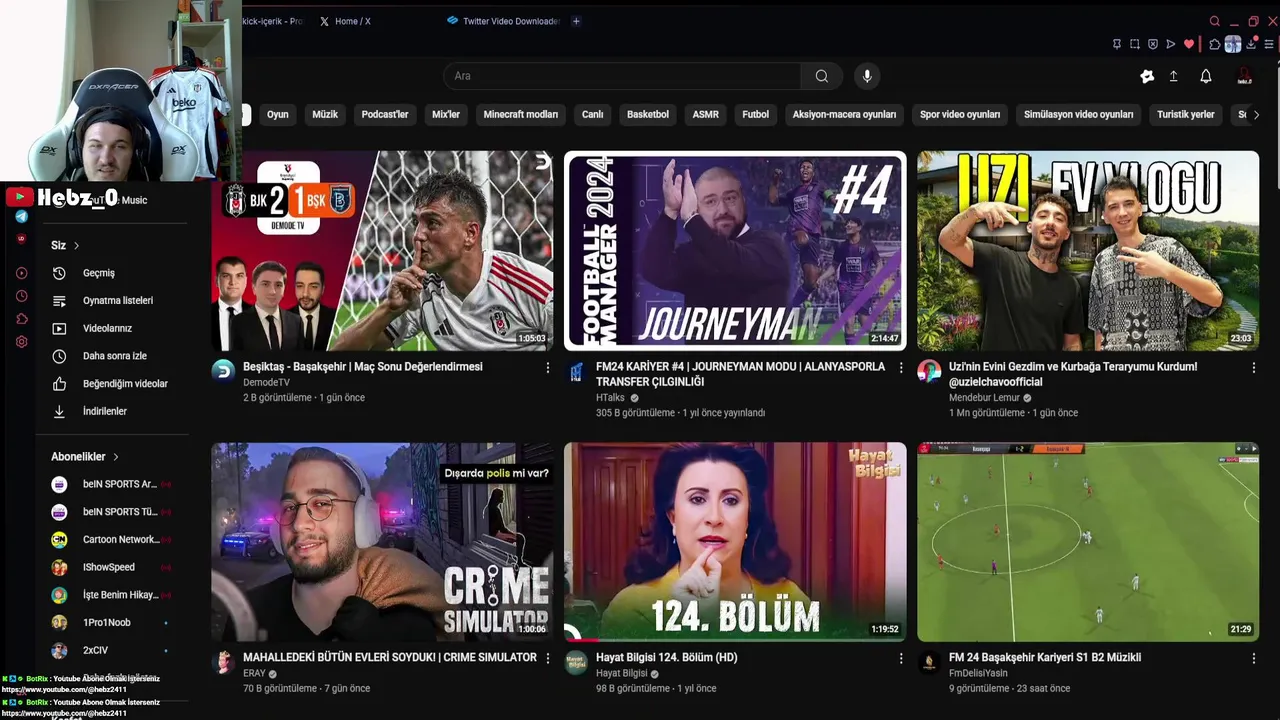The width and height of the screenshot is (1280, 720).
Task: Open browser history clock in sidebar
Action: click(x=21, y=296)
